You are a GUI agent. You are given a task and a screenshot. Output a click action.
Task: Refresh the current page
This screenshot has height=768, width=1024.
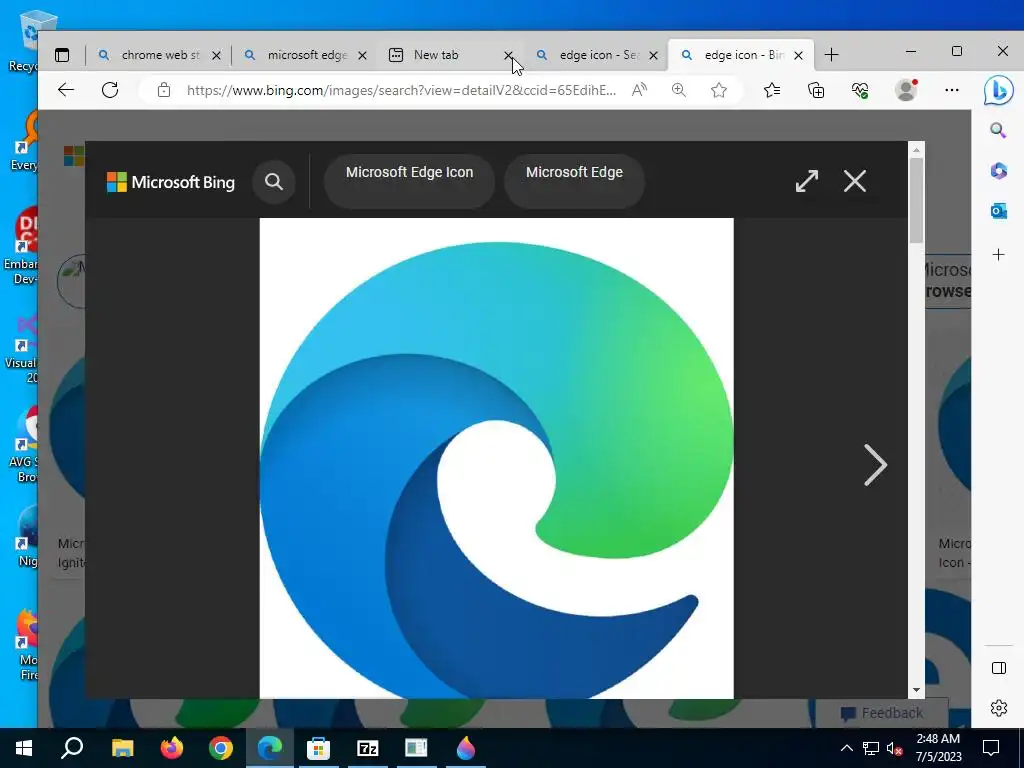[110, 90]
